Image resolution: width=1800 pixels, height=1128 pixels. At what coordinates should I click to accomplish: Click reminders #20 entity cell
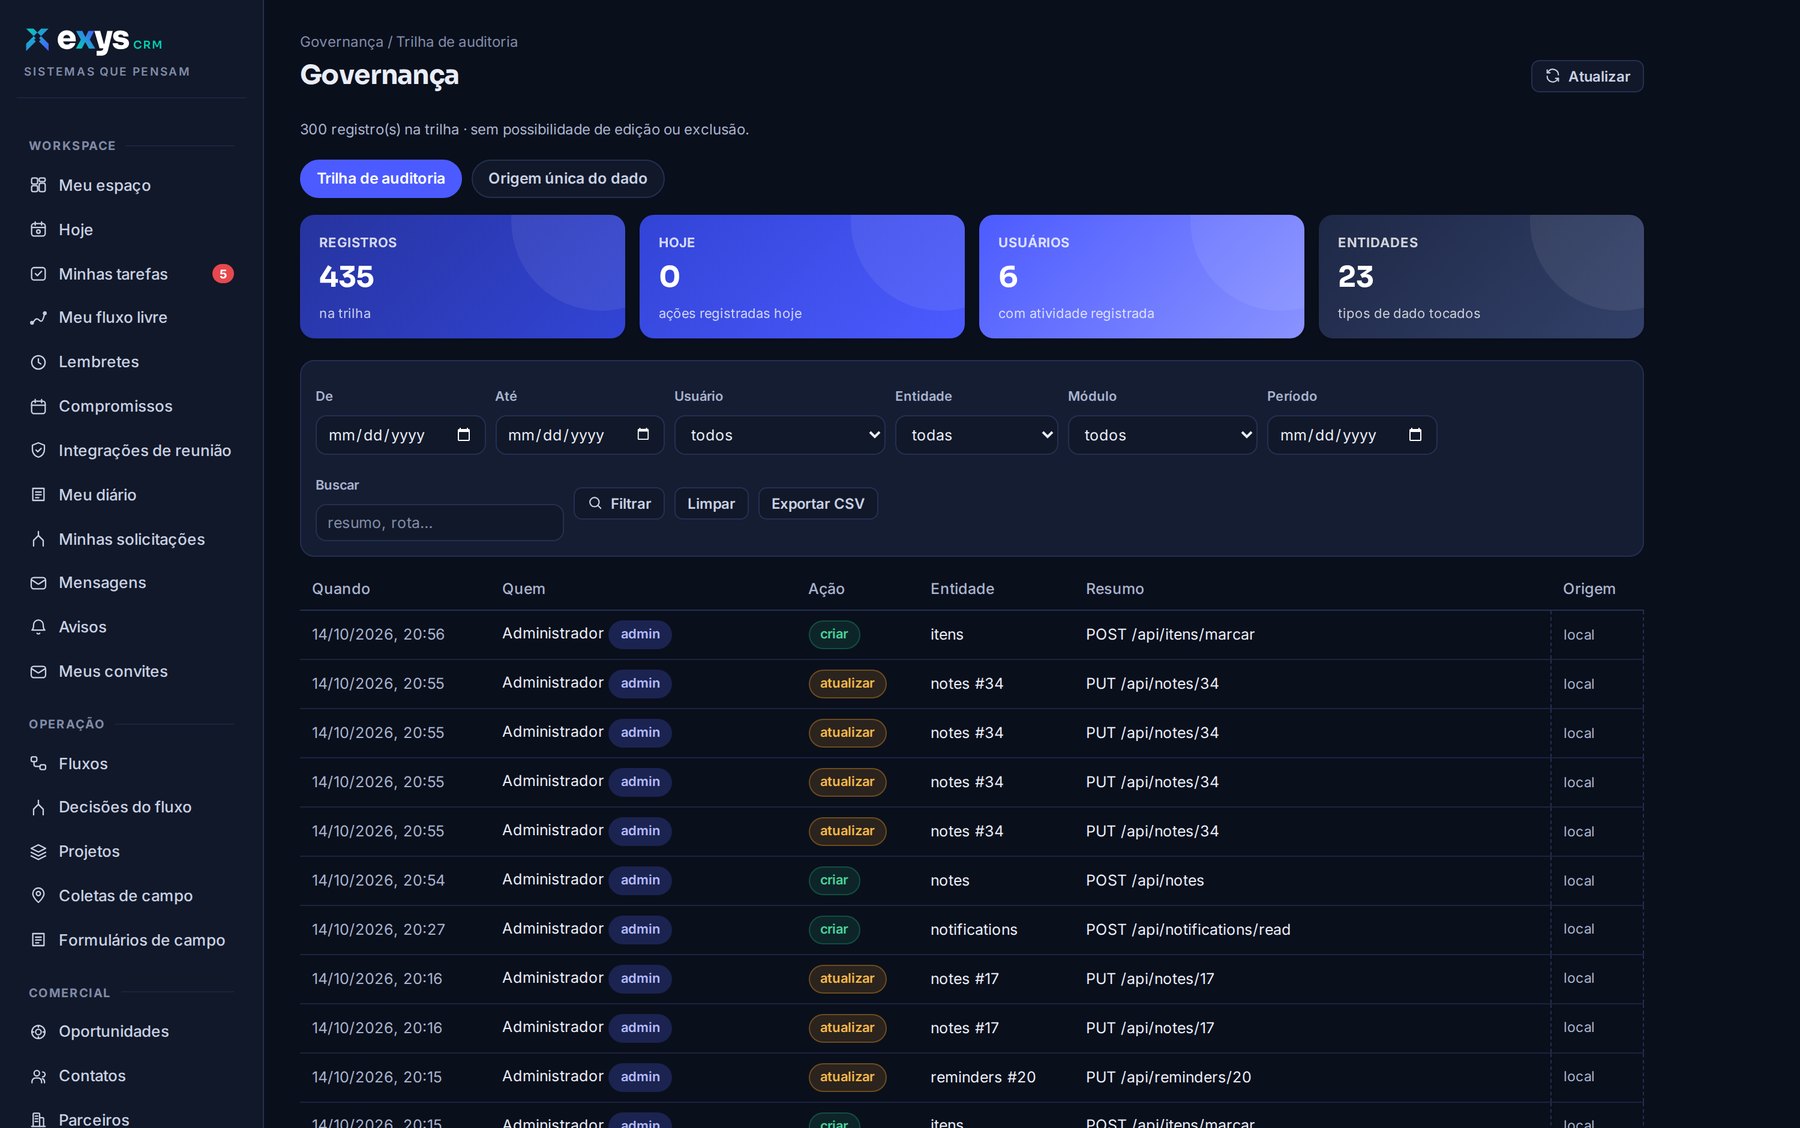pos(982,1077)
